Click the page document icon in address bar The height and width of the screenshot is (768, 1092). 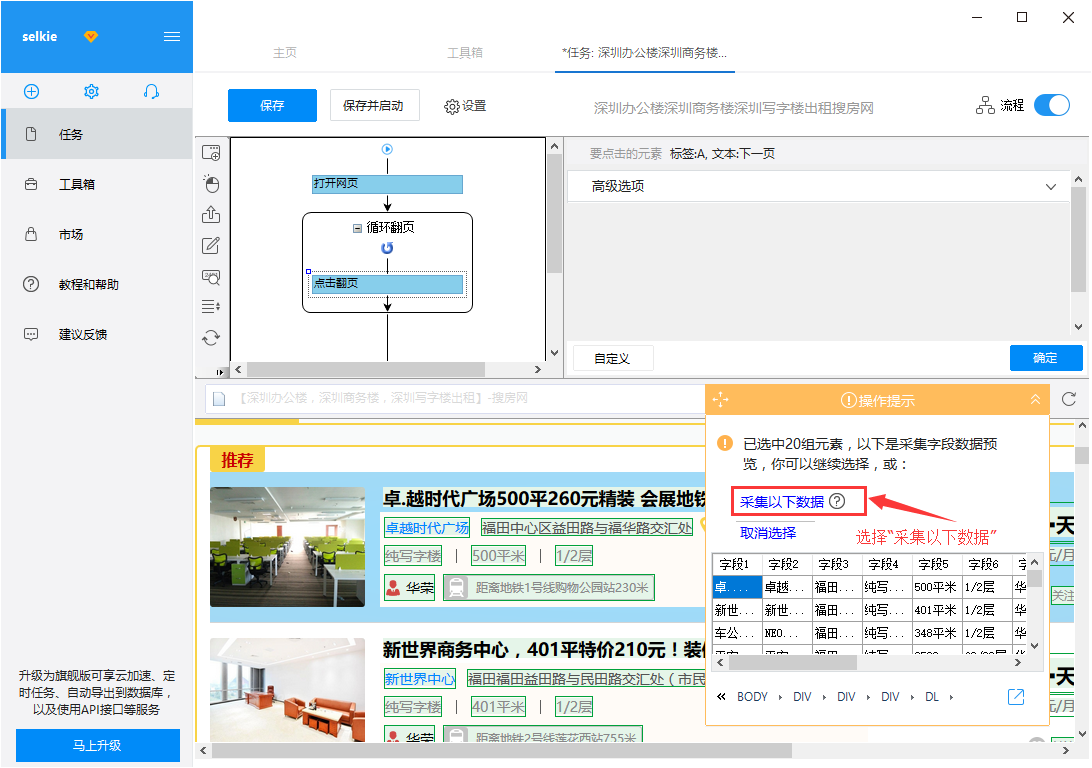[x=219, y=398]
